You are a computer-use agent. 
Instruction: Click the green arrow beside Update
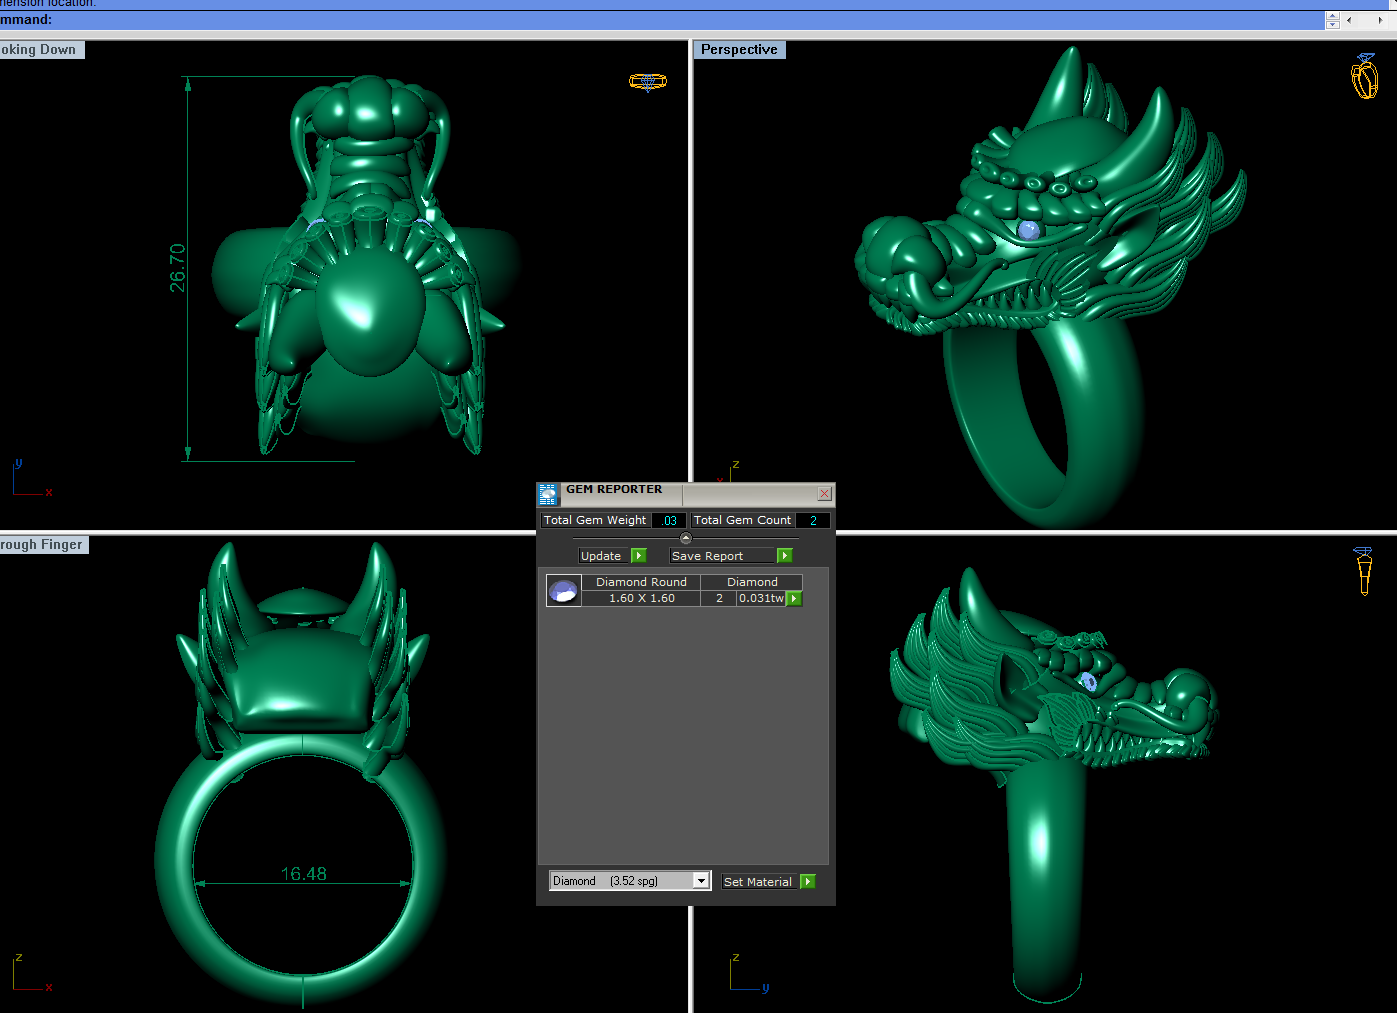click(639, 556)
